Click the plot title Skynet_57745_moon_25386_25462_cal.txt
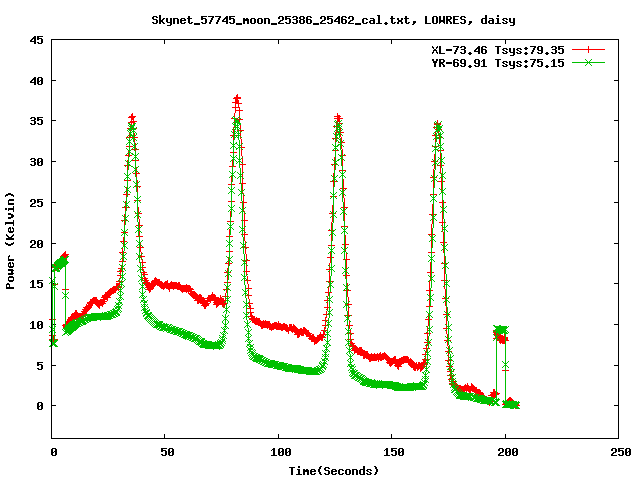Image resolution: width=640 pixels, height=480 pixels. pyautogui.click(x=333, y=20)
